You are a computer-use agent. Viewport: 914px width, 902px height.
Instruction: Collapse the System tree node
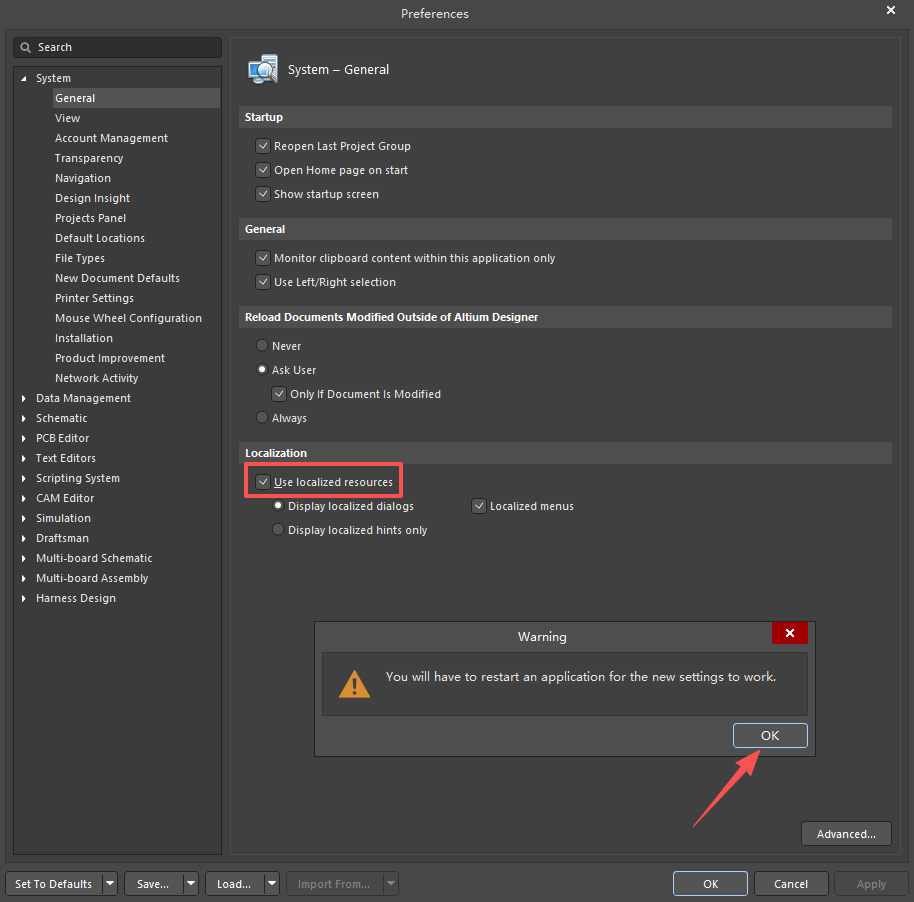(x=25, y=78)
